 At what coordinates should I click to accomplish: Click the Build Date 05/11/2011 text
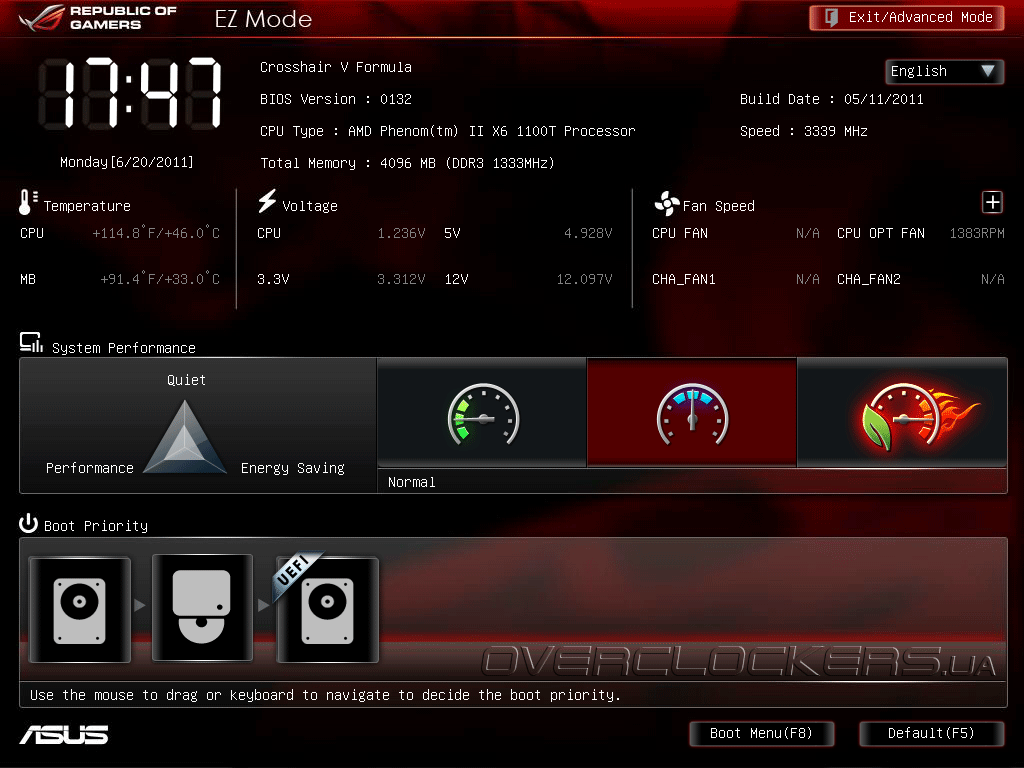(x=831, y=99)
